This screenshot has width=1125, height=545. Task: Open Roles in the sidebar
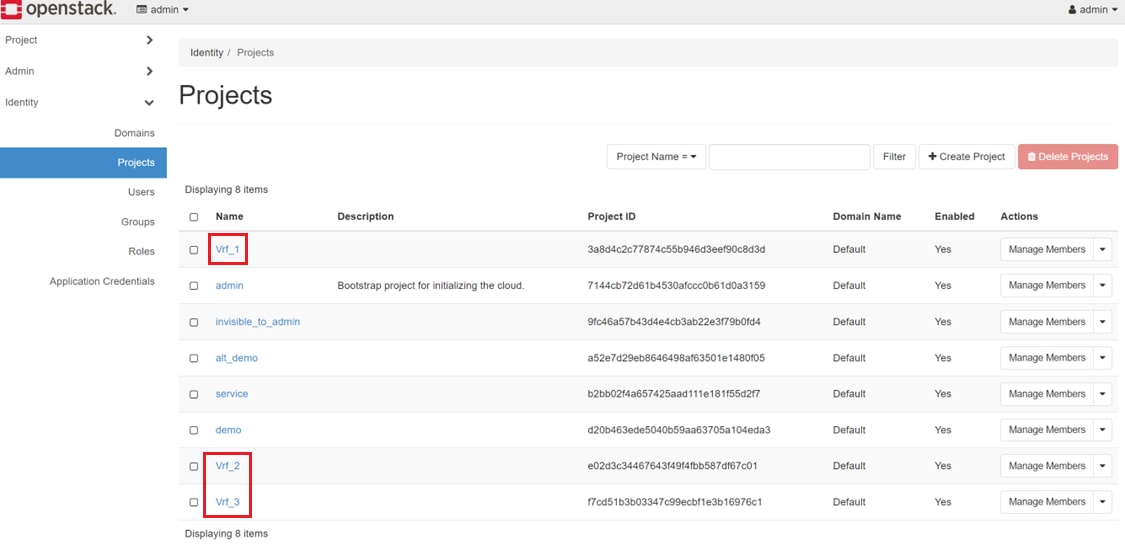(x=141, y=252)
